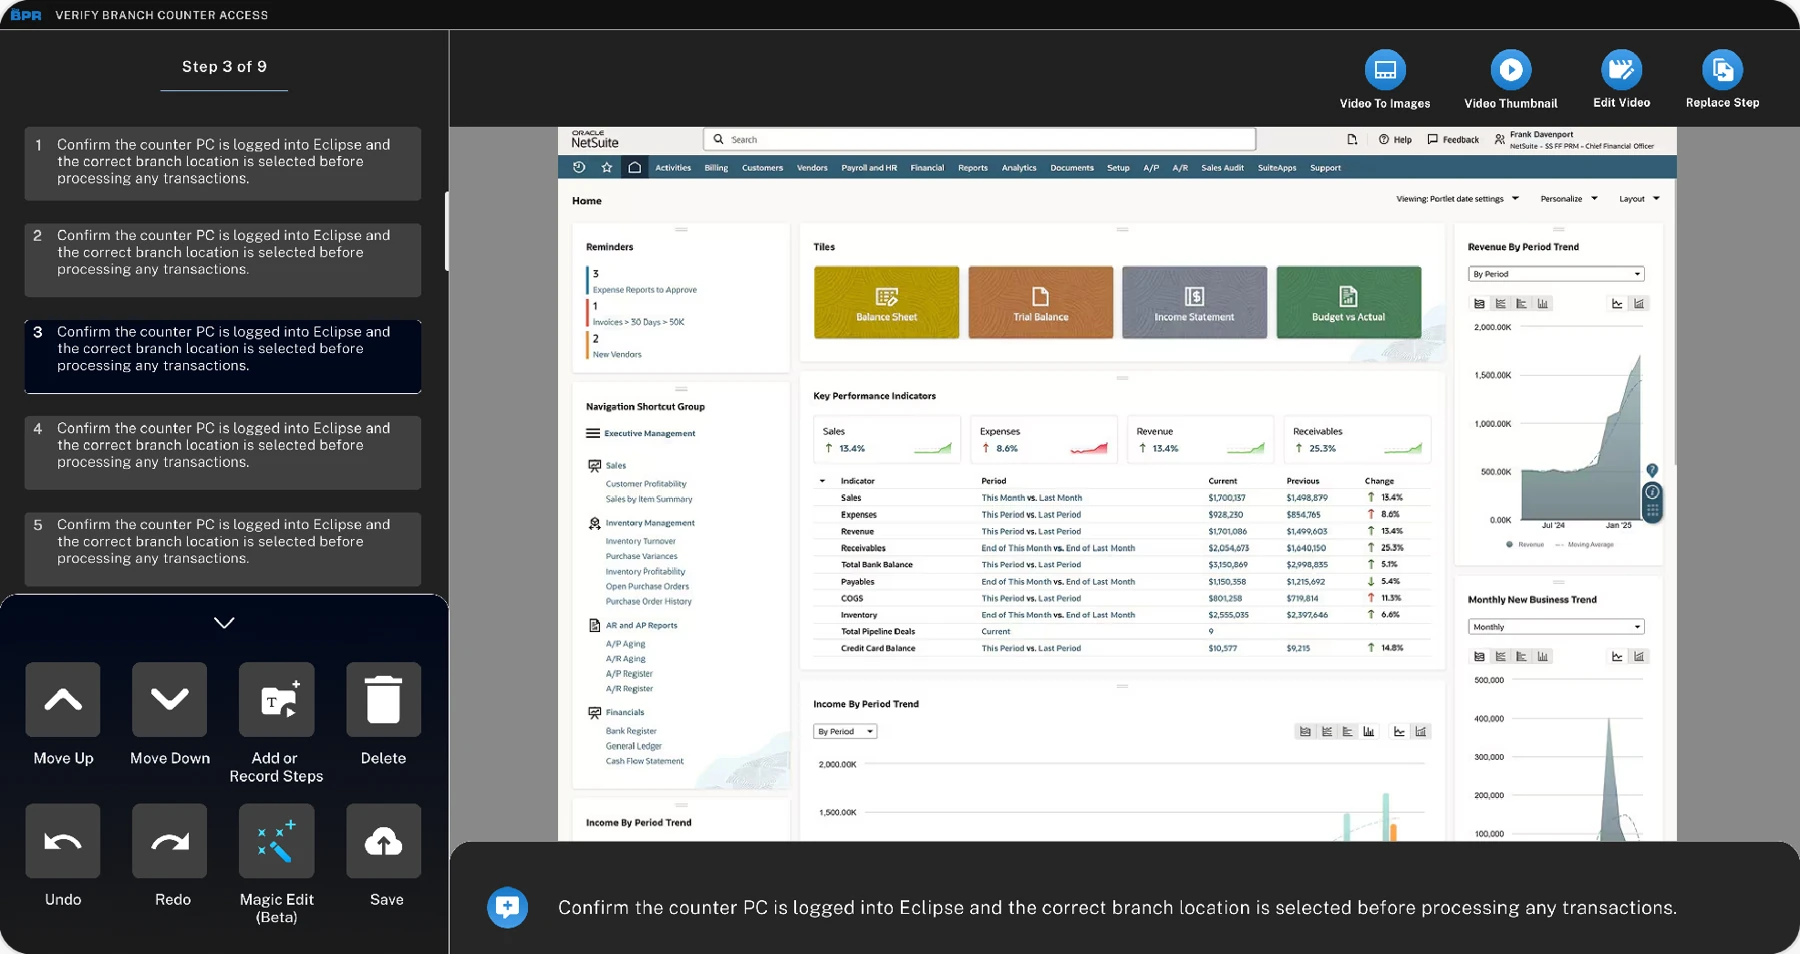Click the NetSuite search field

coord(980,139)
